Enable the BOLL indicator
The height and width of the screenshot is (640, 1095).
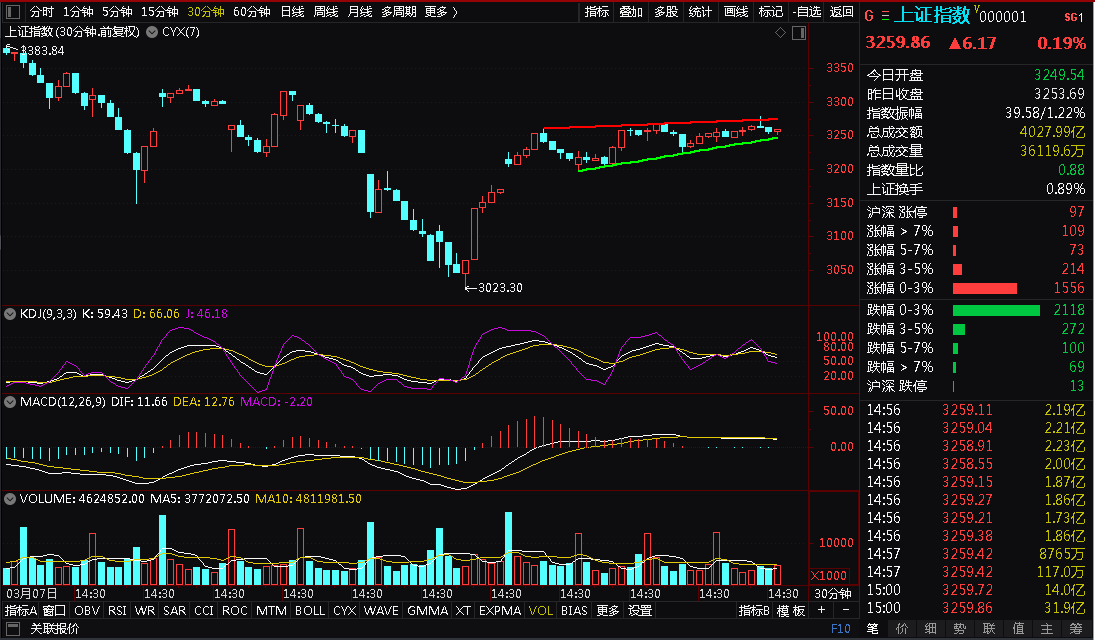309,610
